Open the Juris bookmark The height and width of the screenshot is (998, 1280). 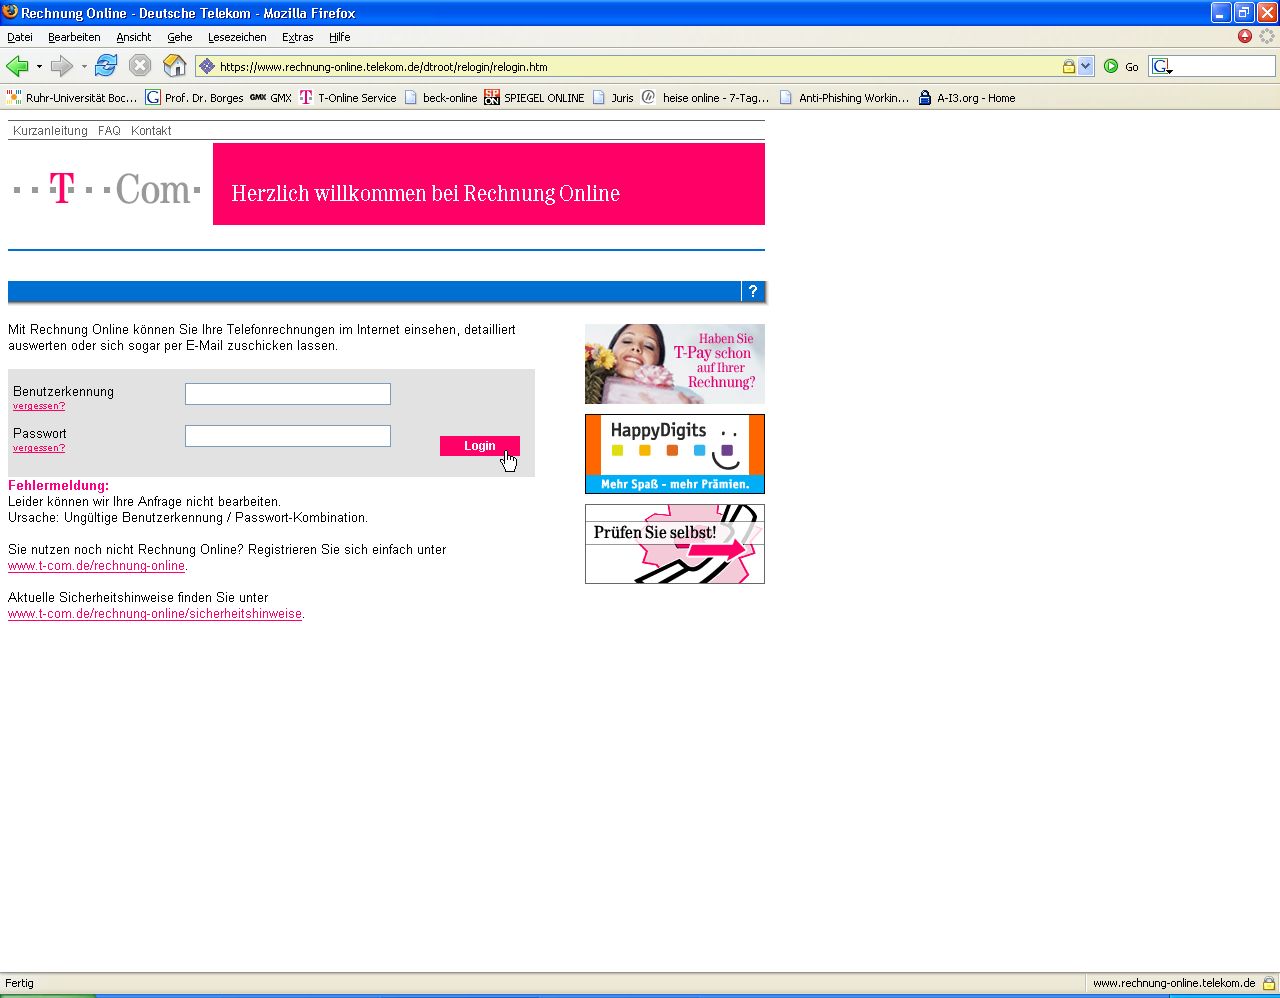coord(613,98)
